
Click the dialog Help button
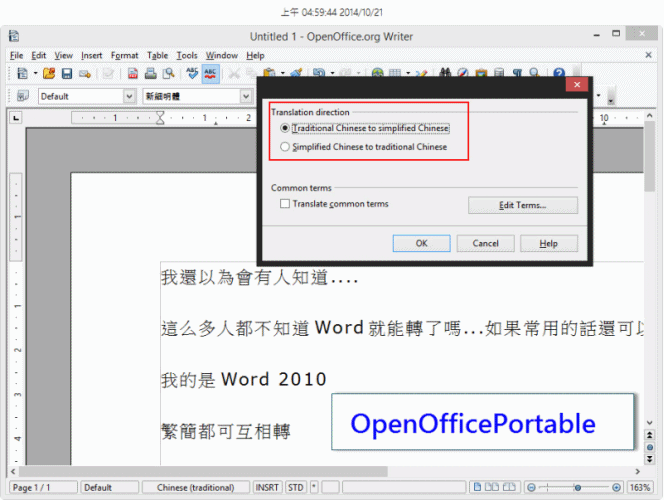(548, 243)
